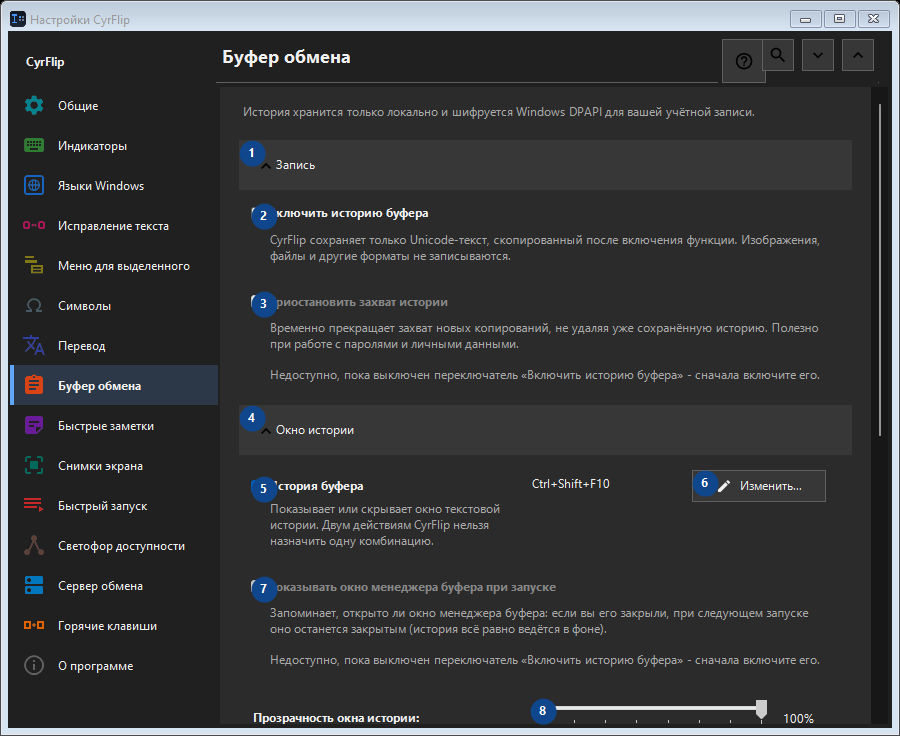The image size is (900, 736).
Task: Collapse the Запись section
Action: 545,165
